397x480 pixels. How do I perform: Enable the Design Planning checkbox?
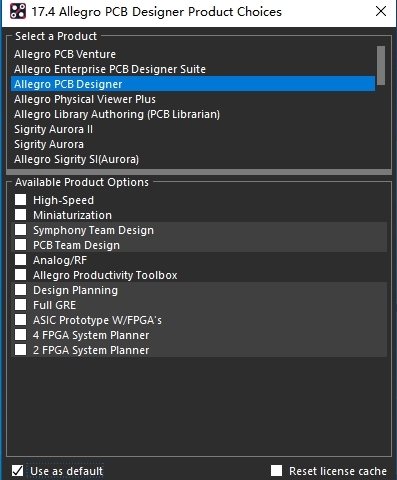tap(20, 290)
